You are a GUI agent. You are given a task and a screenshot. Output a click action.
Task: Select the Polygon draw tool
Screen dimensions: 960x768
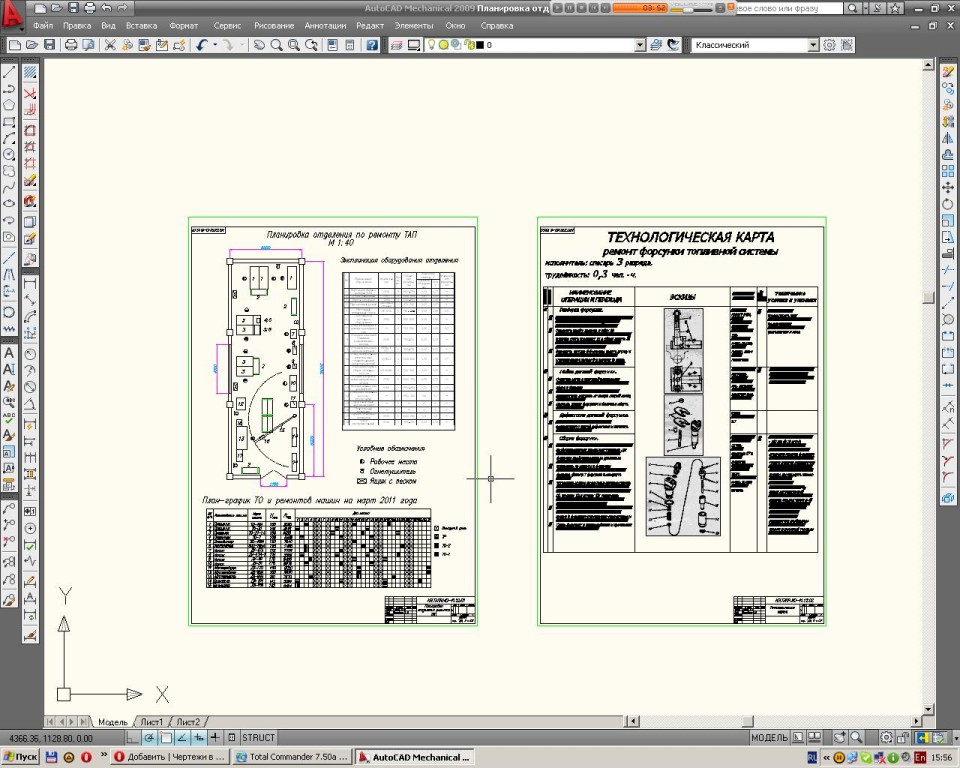pos(9,105)
